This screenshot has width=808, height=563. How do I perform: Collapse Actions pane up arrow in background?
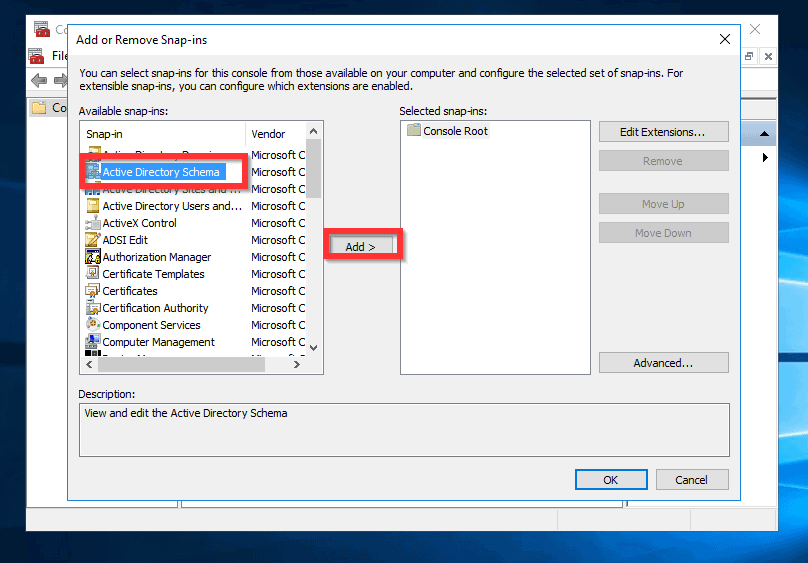tap(765, 134)
